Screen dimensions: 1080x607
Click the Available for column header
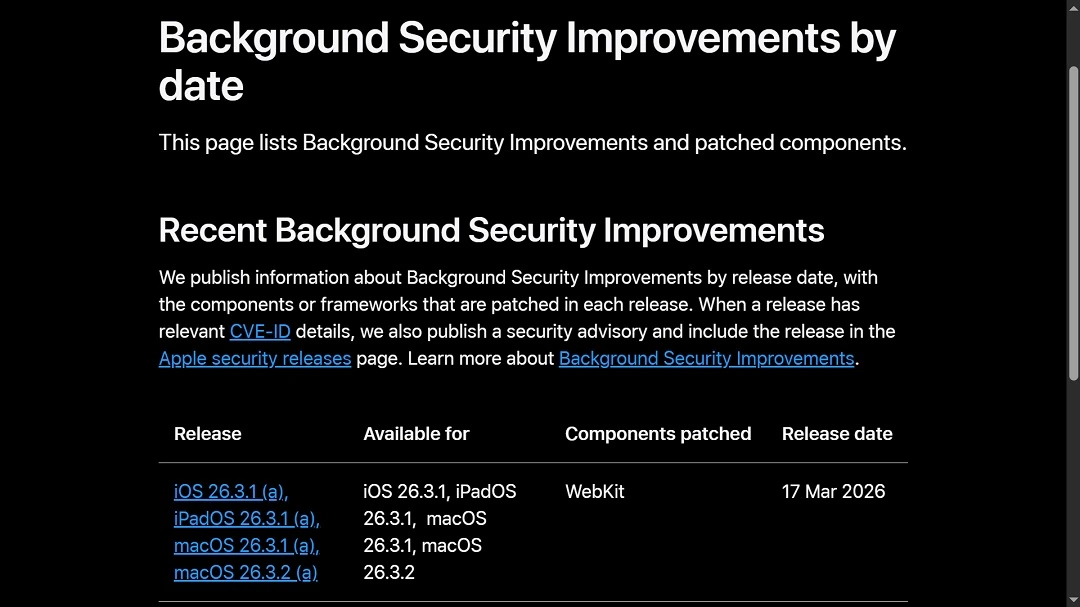point(416,433)
